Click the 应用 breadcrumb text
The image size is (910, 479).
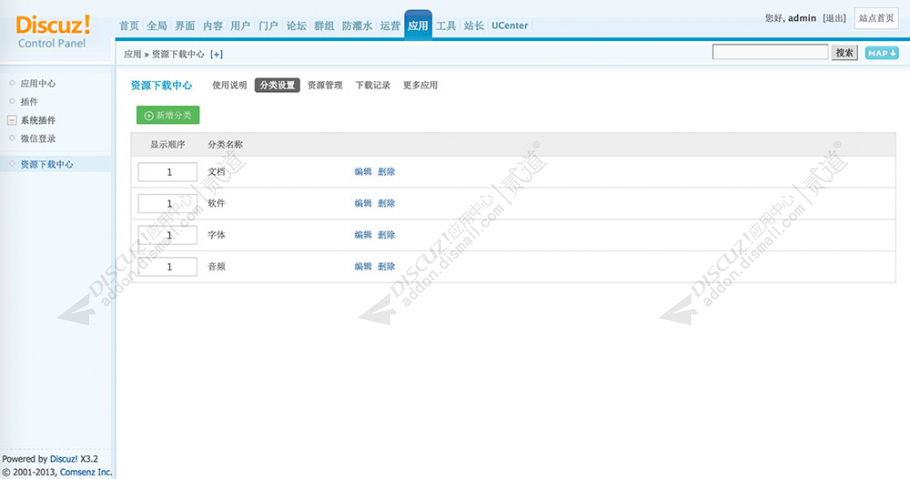pyautogui.click(x=132, y=54)
